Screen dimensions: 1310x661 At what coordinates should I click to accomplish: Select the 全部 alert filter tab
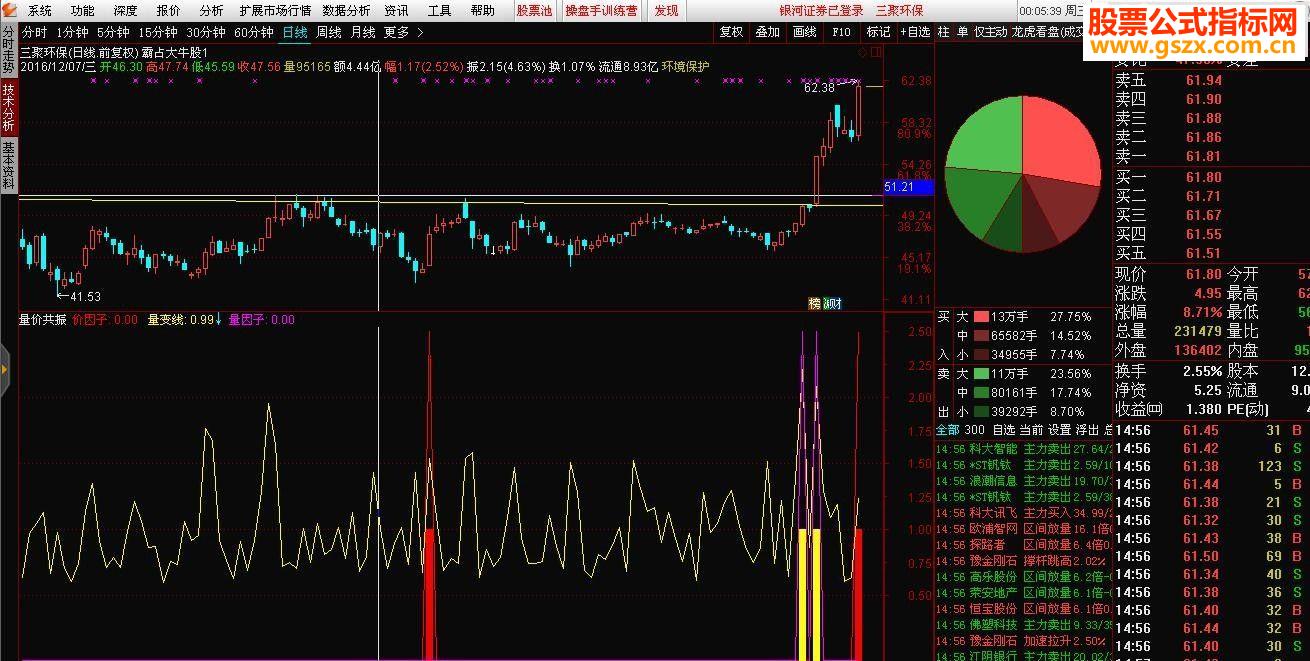pos(947,430)
